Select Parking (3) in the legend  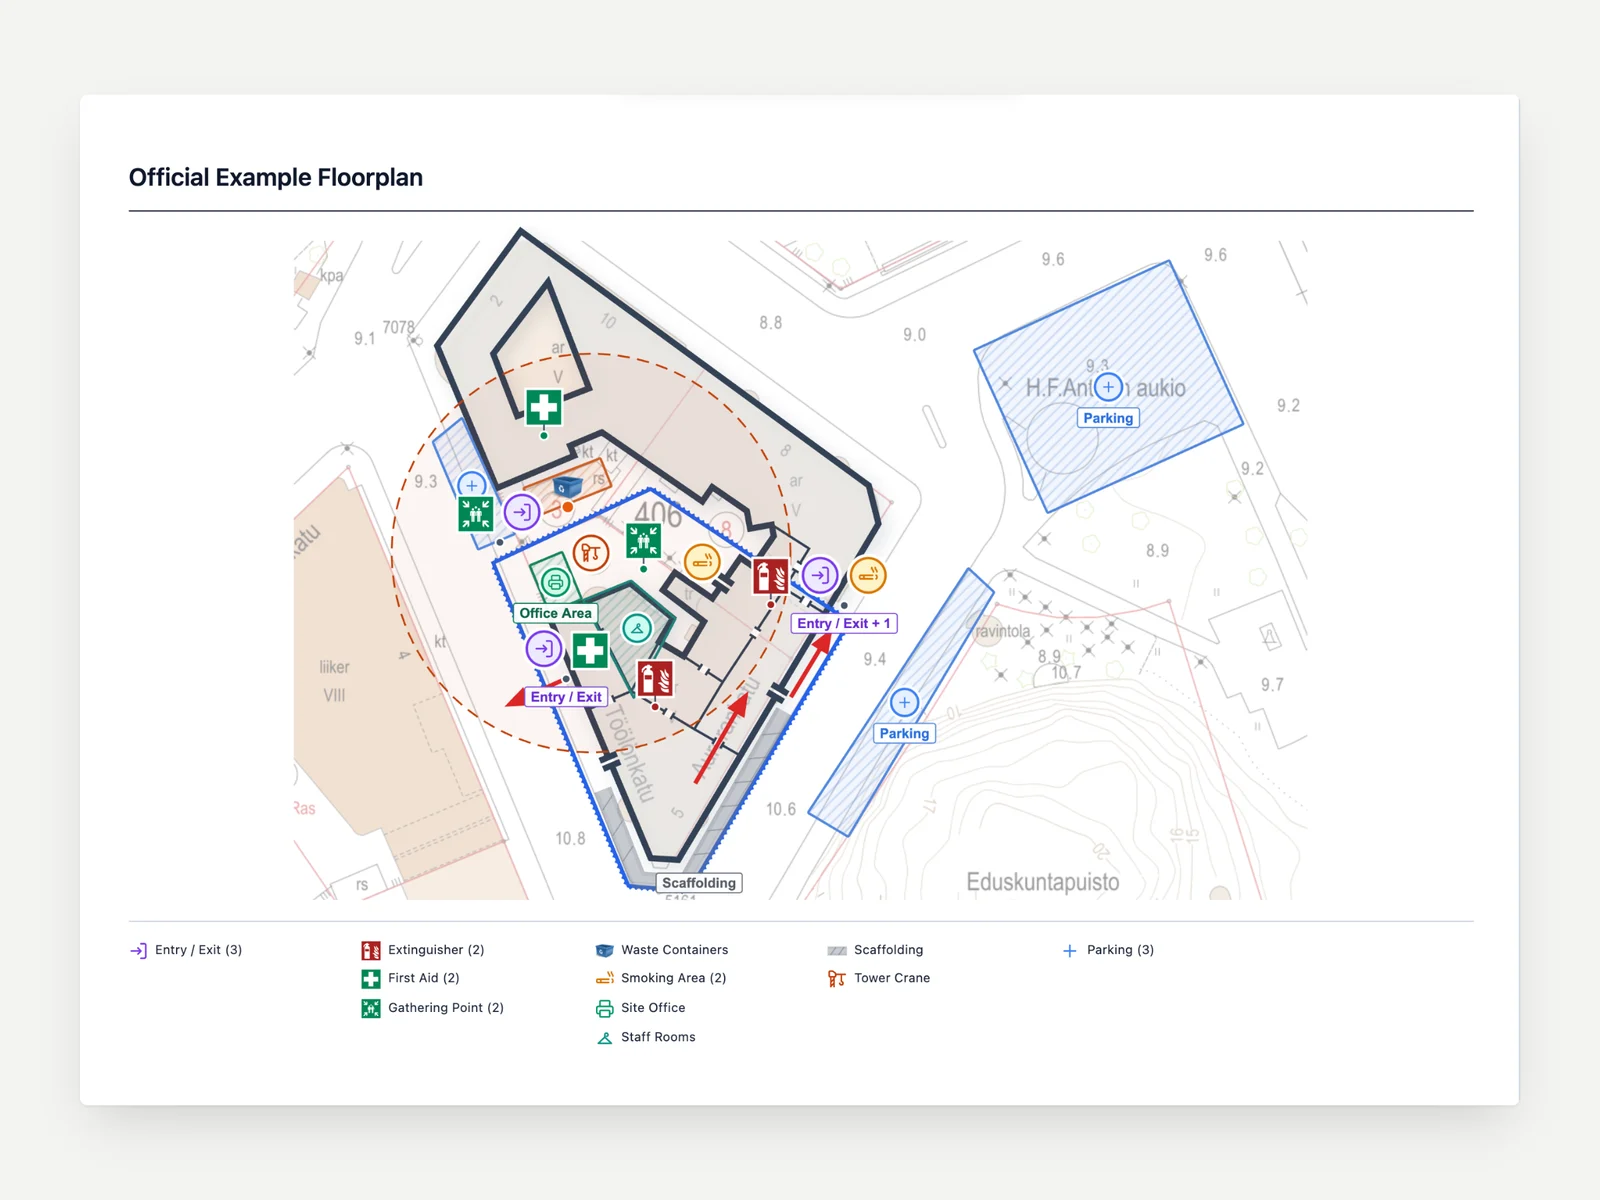tap(1108, 950)
